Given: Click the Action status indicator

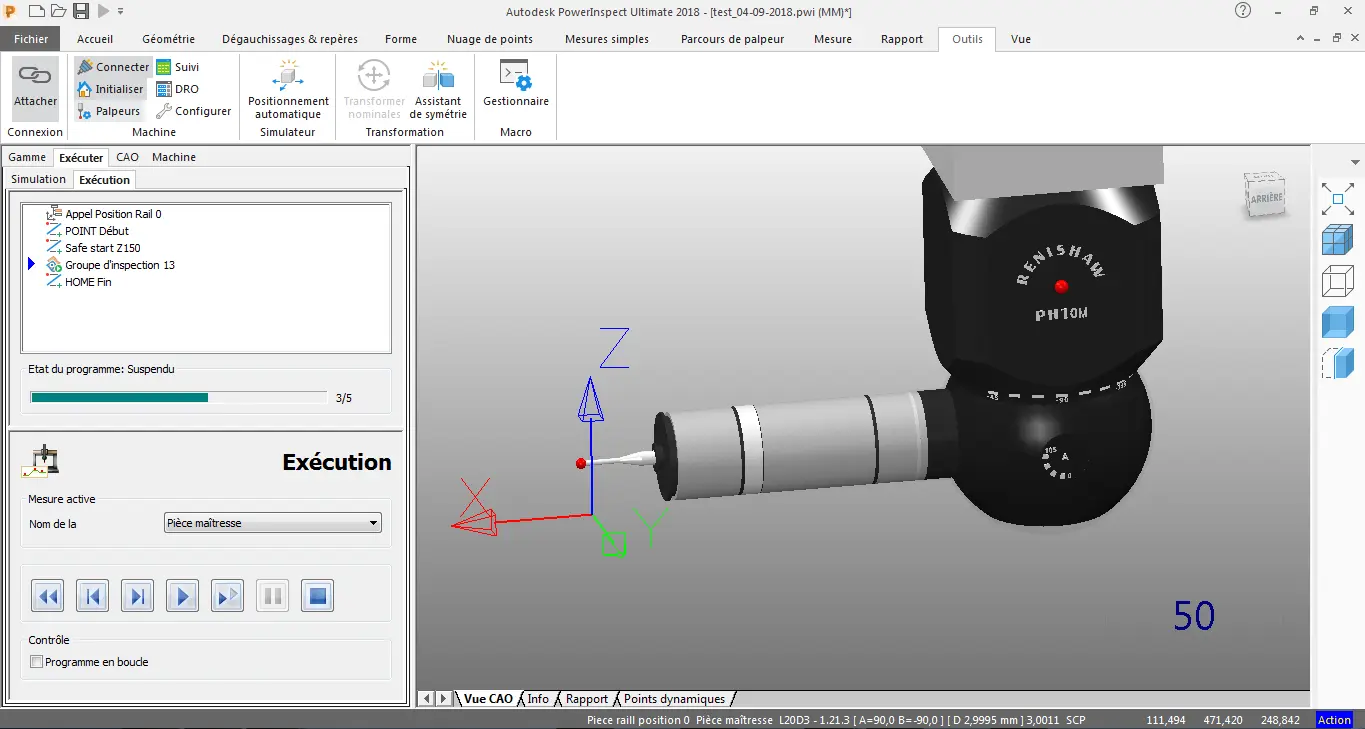Looking at the screenshot, I should point(1334,720).
